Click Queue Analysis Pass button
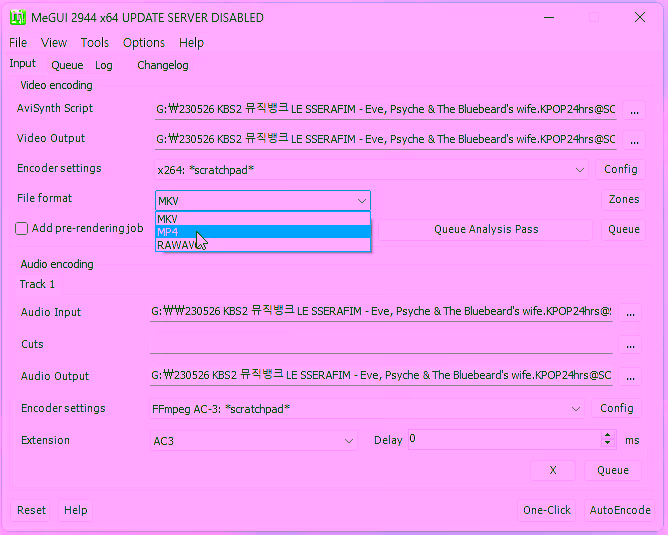668x535 pixels. [x=486, y=229]
